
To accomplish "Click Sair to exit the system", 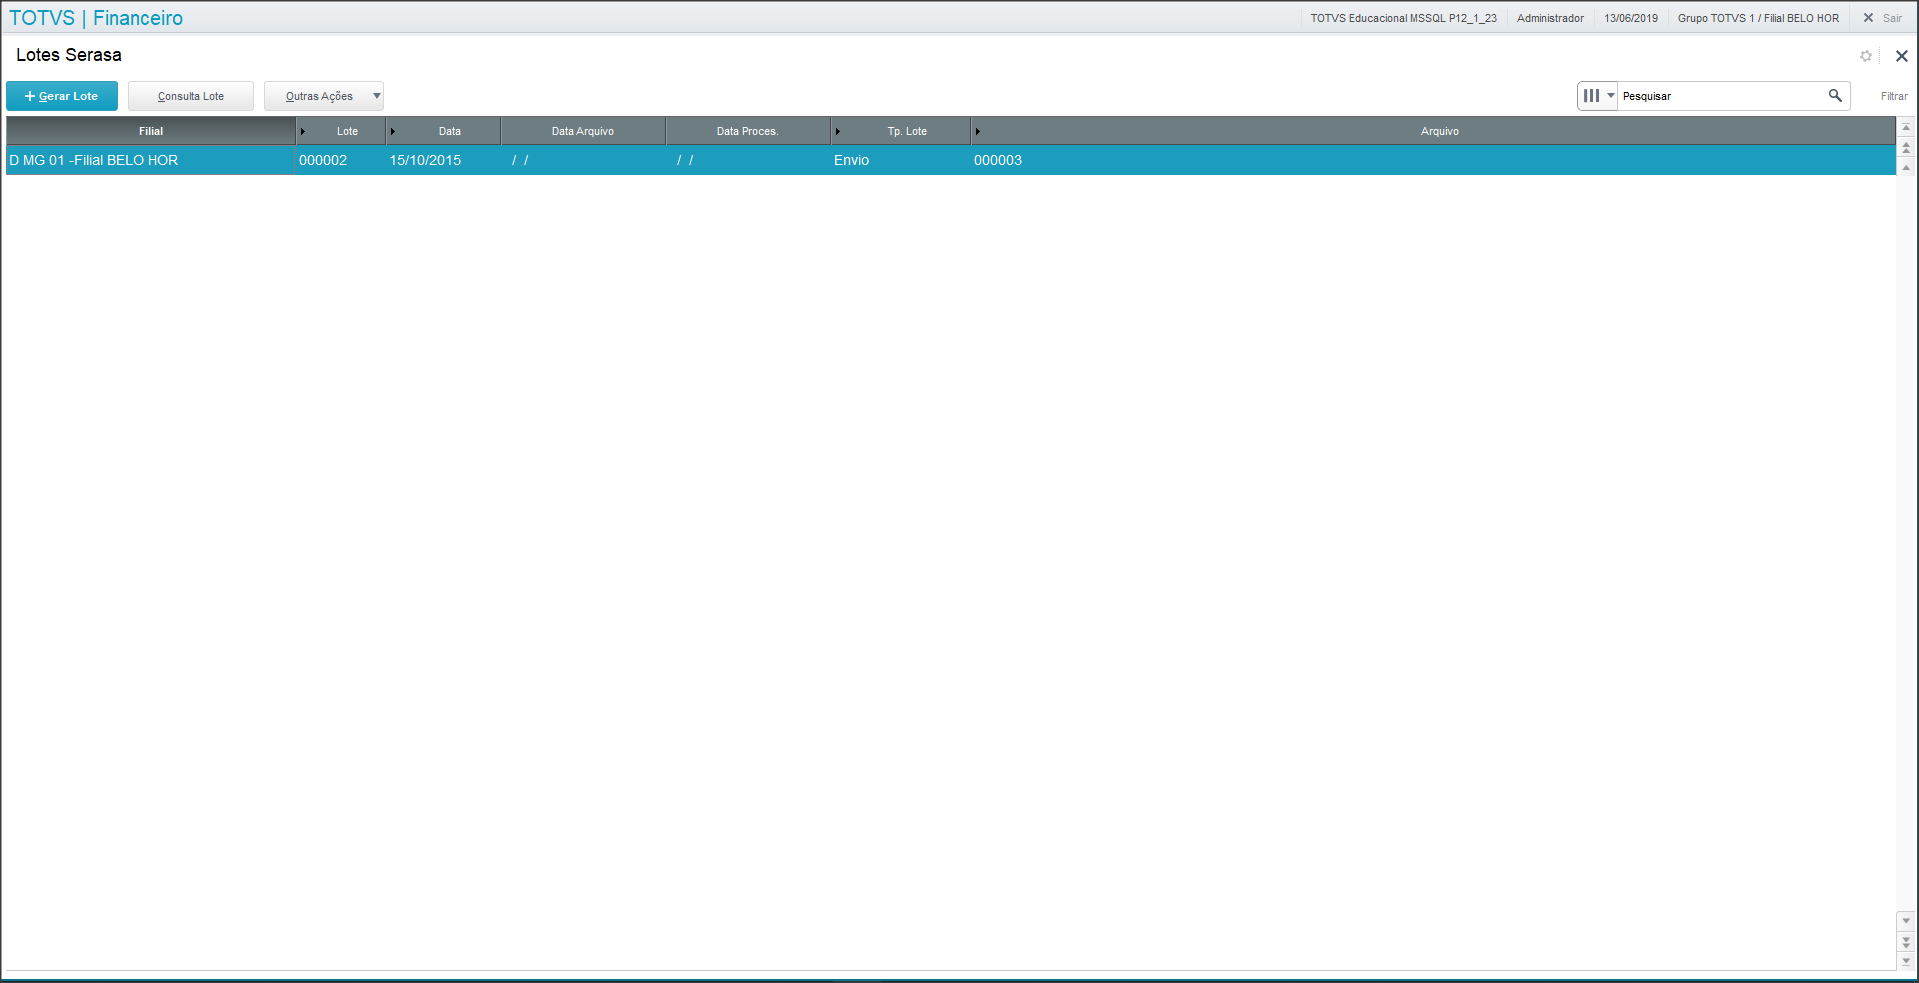I will point(1883,18).
